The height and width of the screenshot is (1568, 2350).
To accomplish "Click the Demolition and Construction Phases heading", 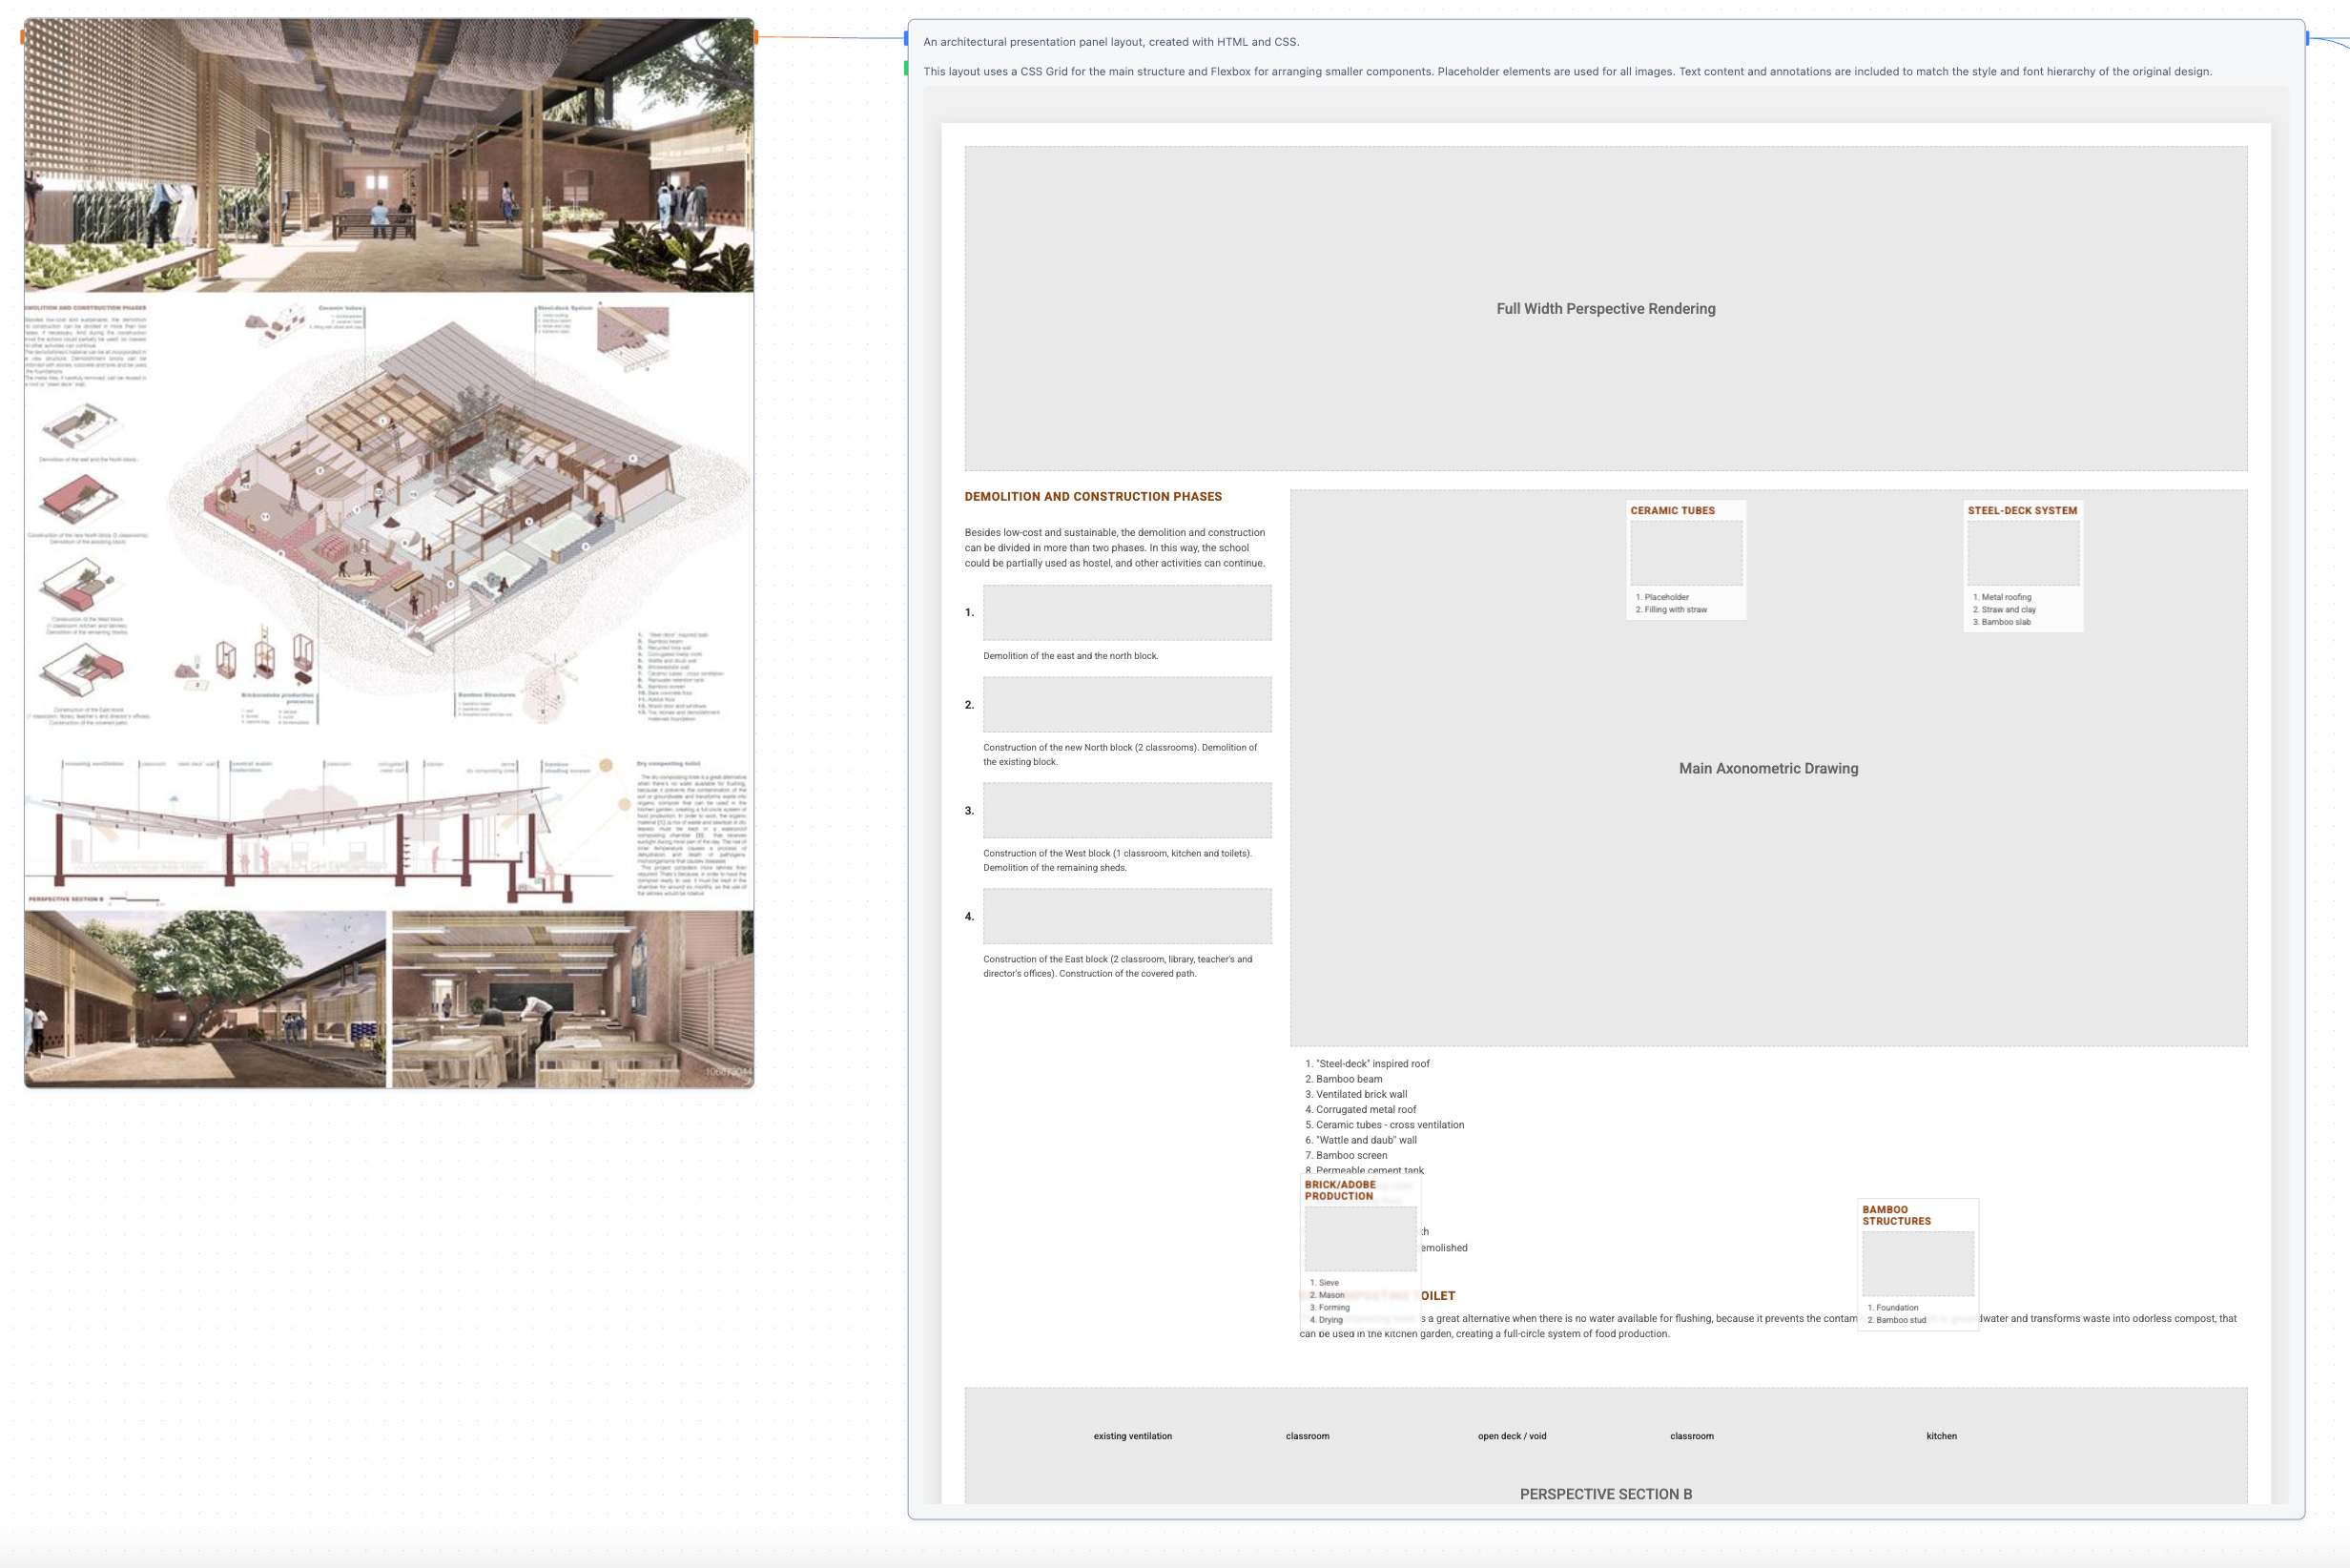I will tap(1092, 496).
